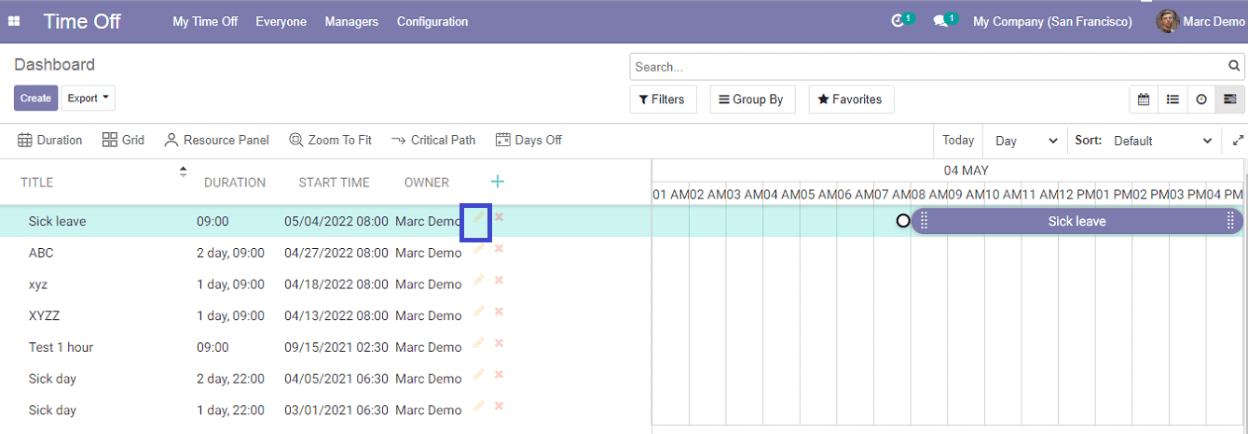Open the Sort Default dropdown

click(x=1163, y=141)
